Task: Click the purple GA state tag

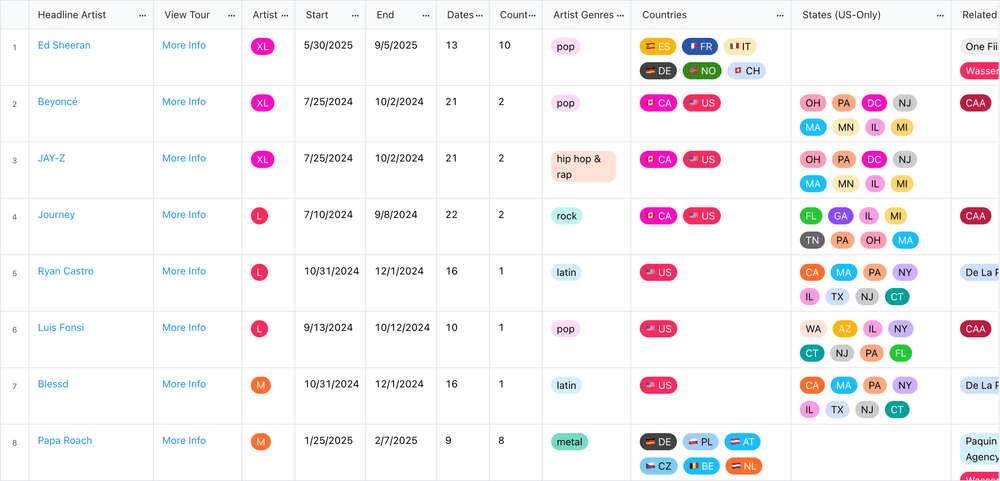Action: pos(841,216)
